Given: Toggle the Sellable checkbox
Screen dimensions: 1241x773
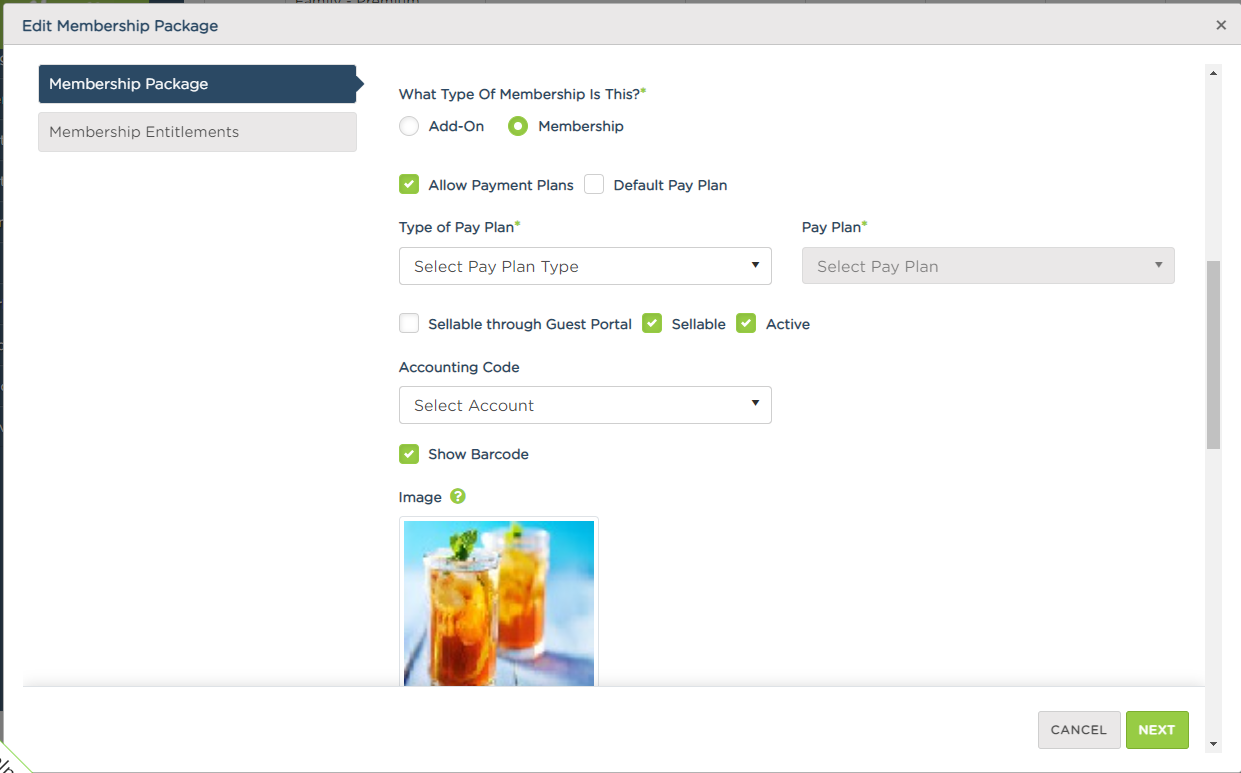Looking at the screenshot, I should coord(652,323).
